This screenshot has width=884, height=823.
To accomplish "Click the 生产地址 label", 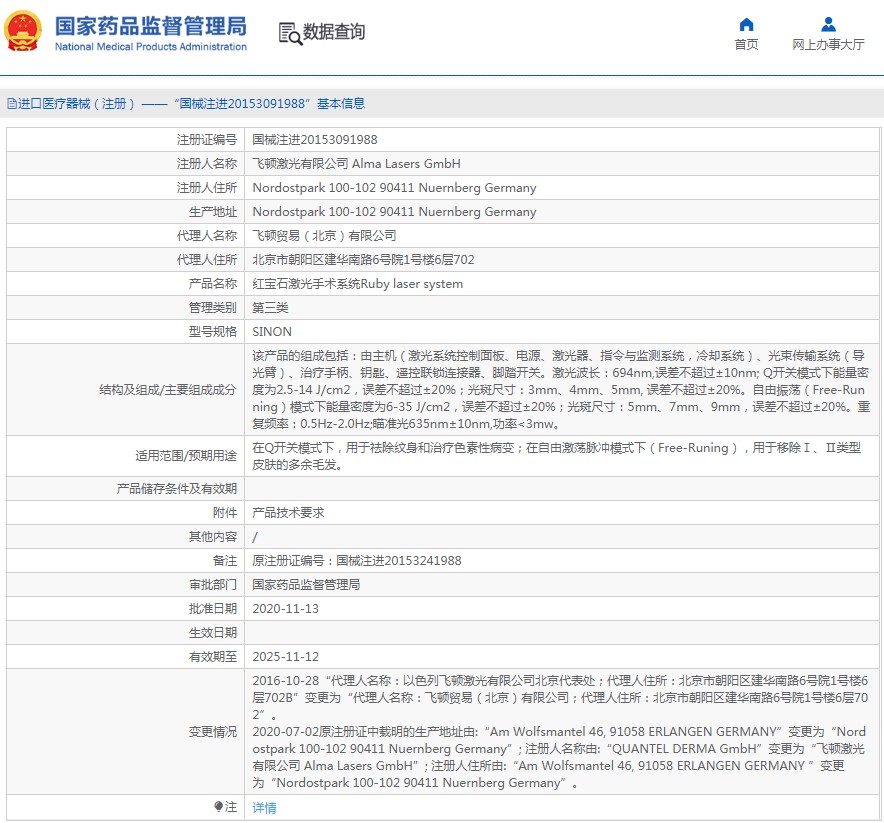I will pos(213,212).
